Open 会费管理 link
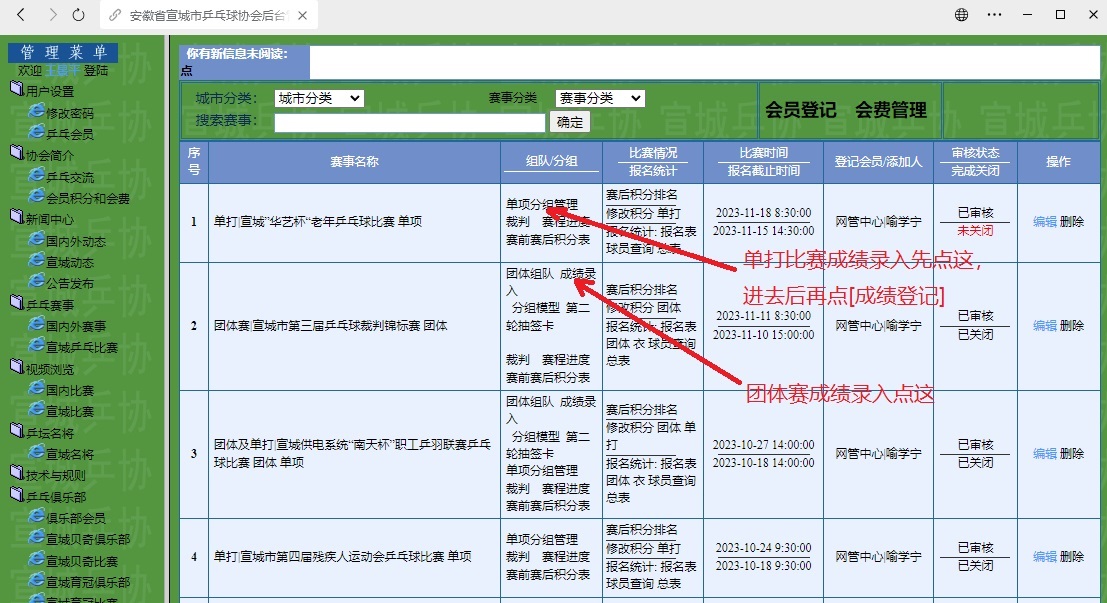The image size is (1107, 603). [891, 111]
